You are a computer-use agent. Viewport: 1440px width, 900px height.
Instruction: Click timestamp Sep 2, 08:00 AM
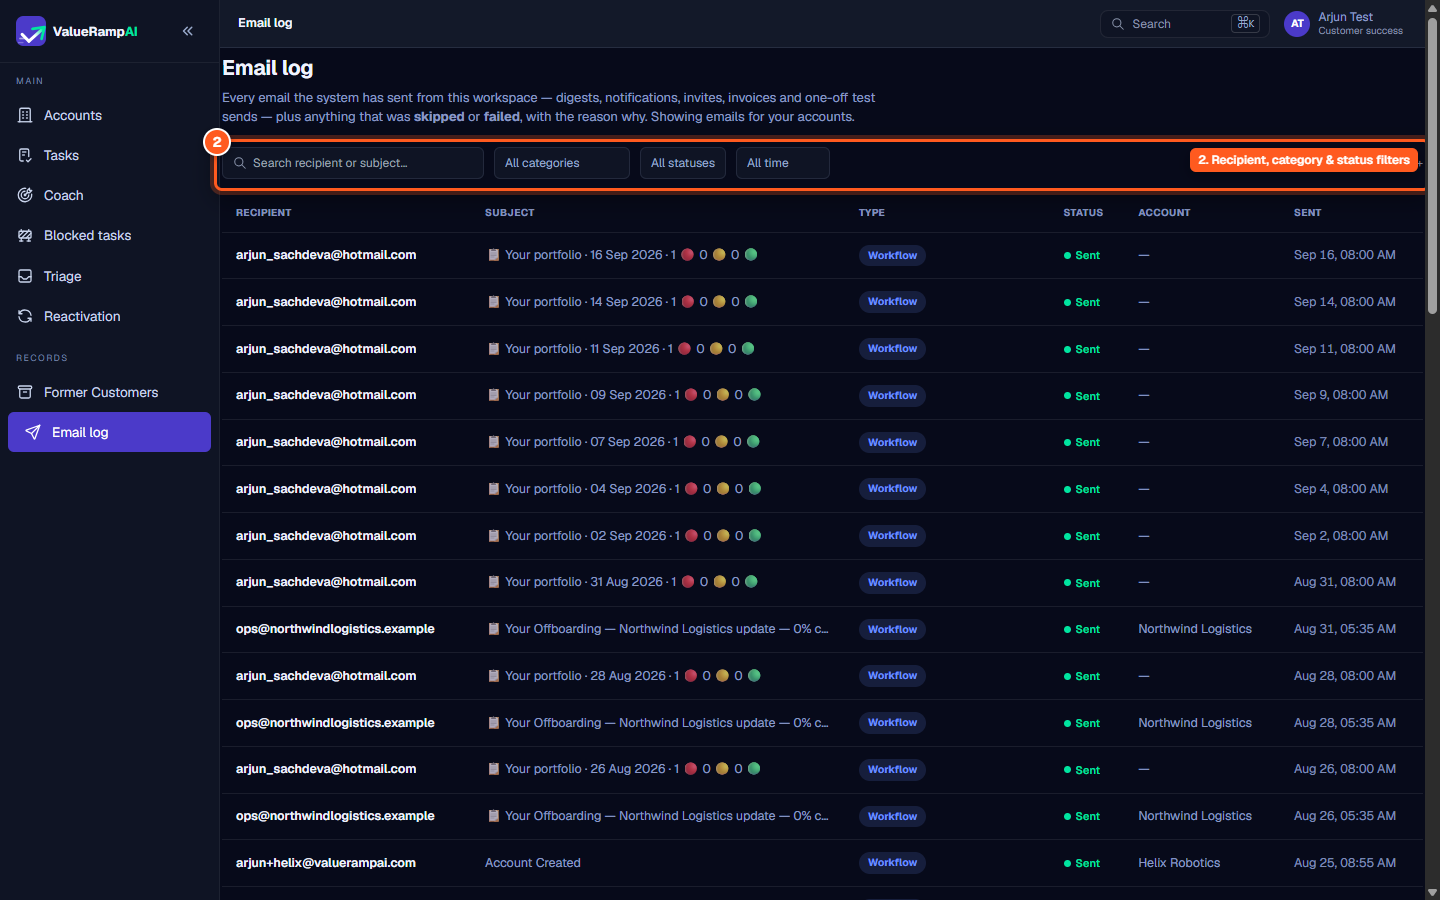[x=1341, y=536]
